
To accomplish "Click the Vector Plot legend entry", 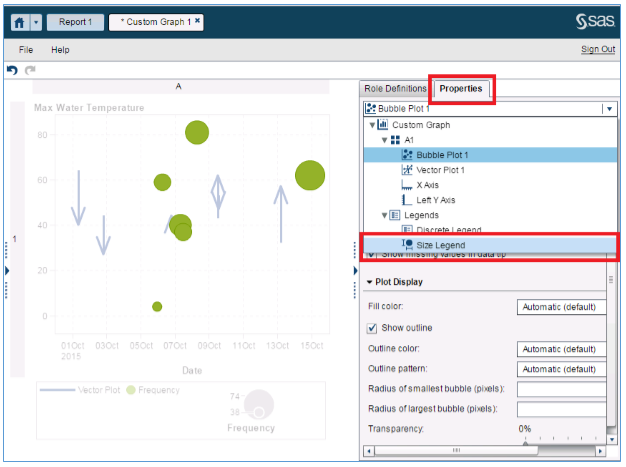I will pos(80,390).
